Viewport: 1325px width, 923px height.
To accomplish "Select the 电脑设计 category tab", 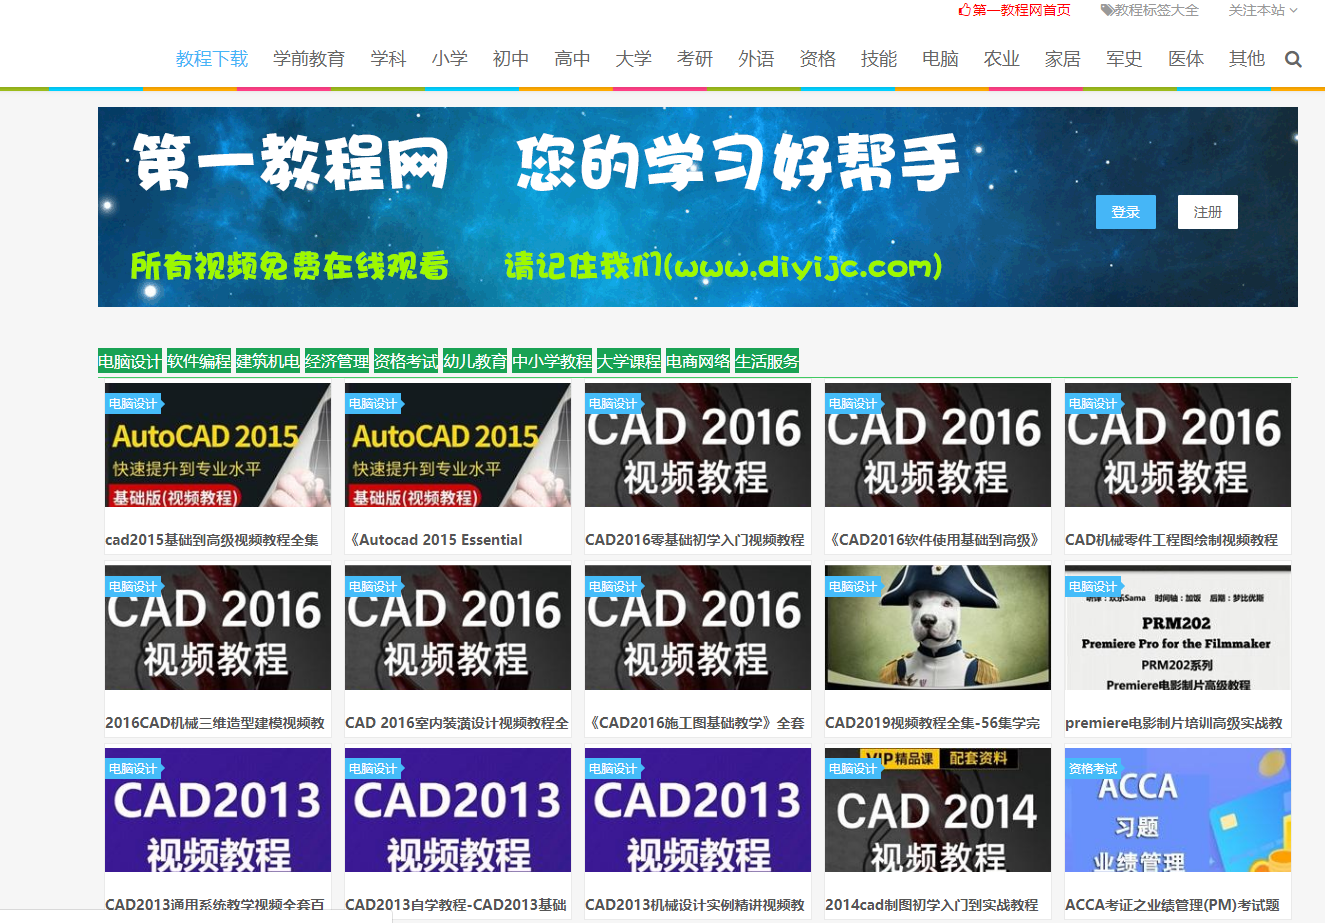I will pos(130,361).
